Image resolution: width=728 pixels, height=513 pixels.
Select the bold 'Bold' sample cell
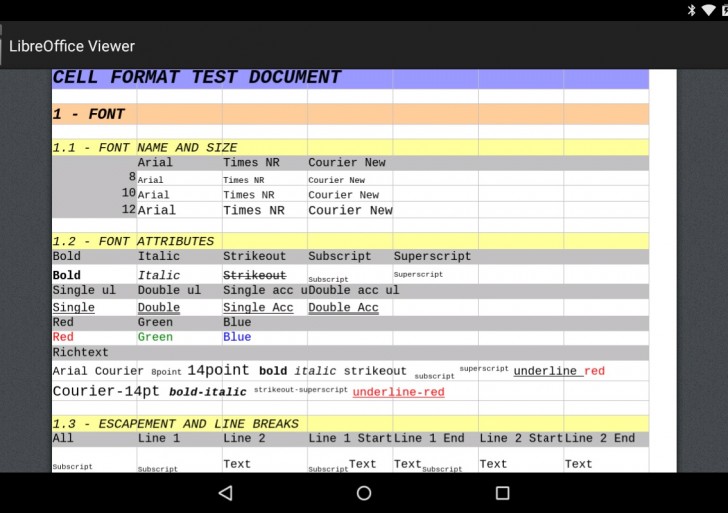tap(67, 275)
